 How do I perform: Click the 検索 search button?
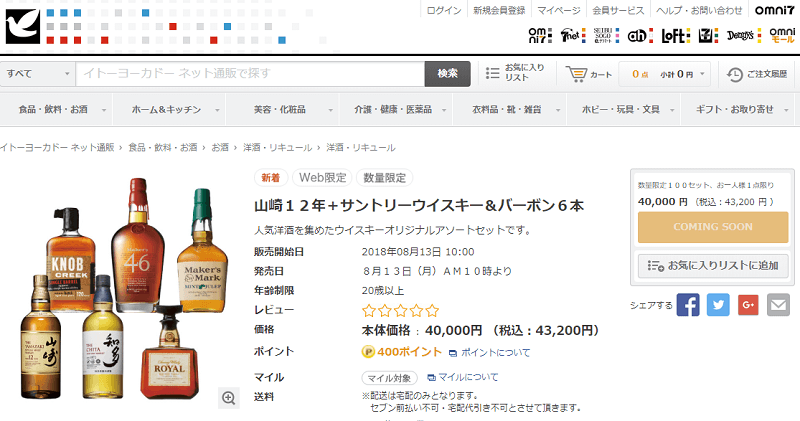447,74
